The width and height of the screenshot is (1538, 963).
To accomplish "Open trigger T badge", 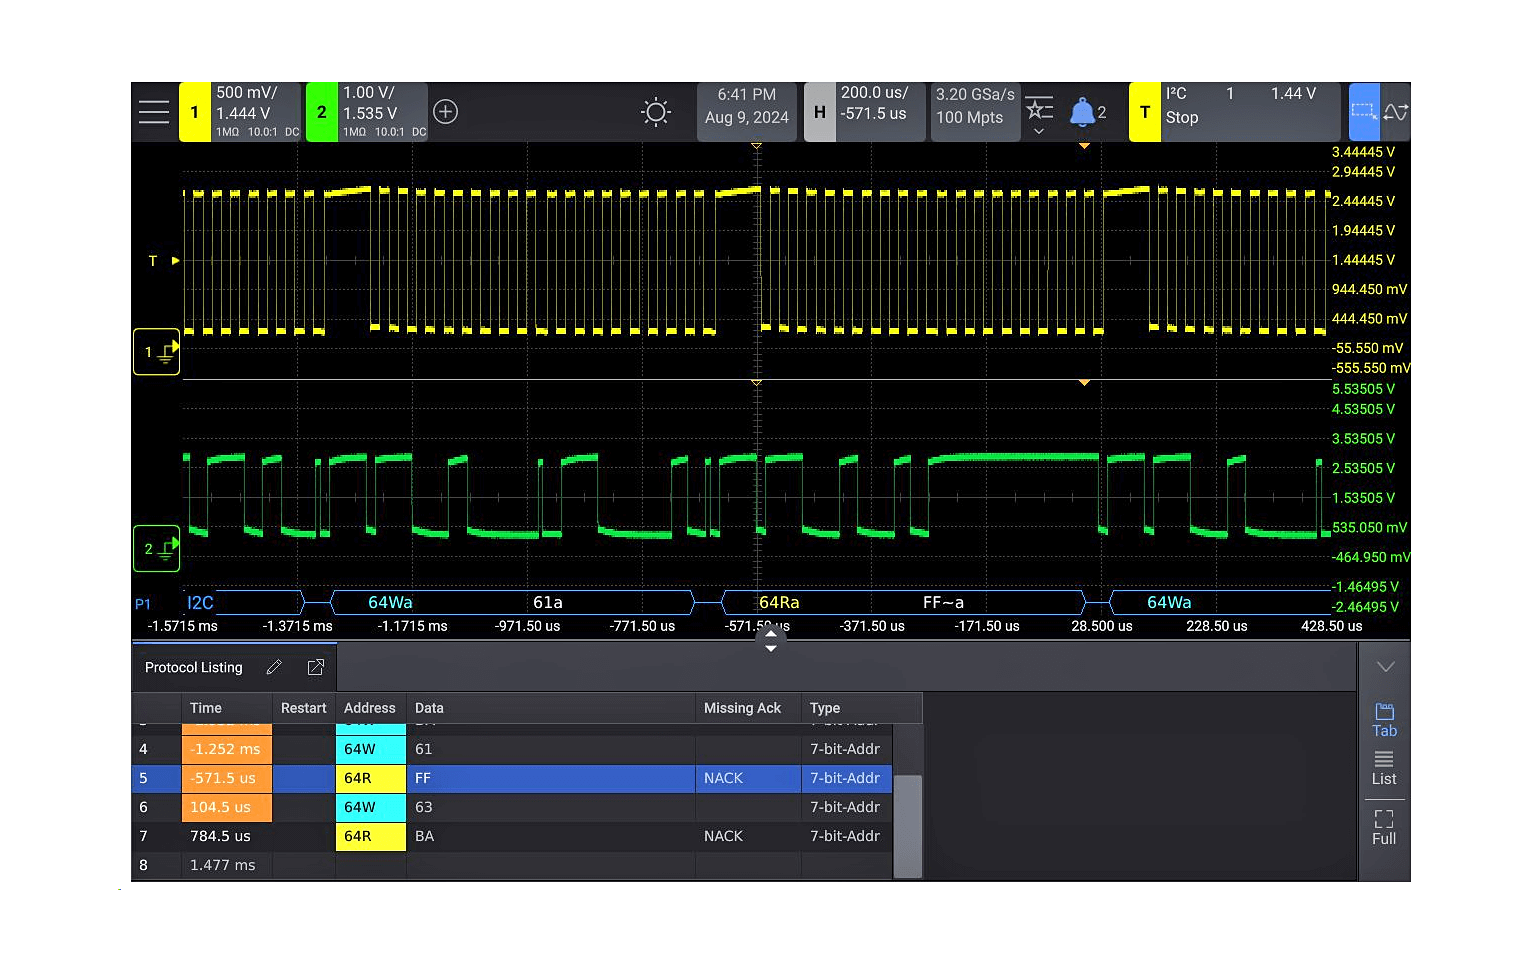I will (1145, 112).
